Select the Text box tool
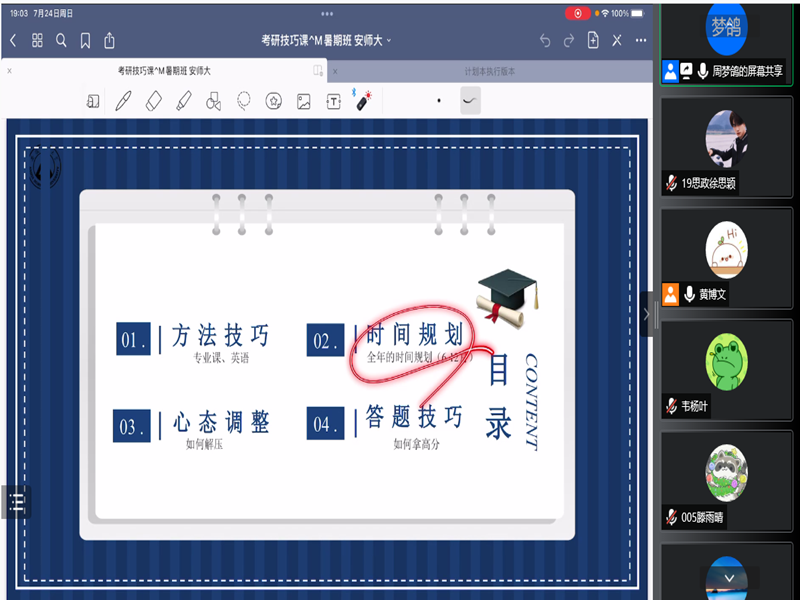The image size is (800, 600). pyautogui.click(x=334, y=101)
